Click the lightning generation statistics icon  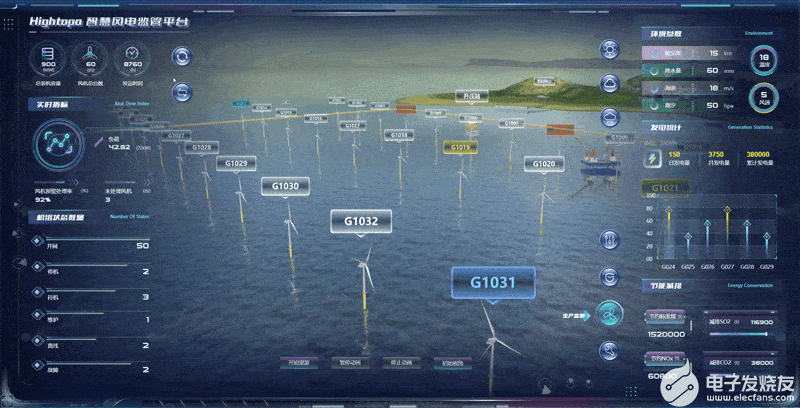pyautogui.click(x=652, y=160)
